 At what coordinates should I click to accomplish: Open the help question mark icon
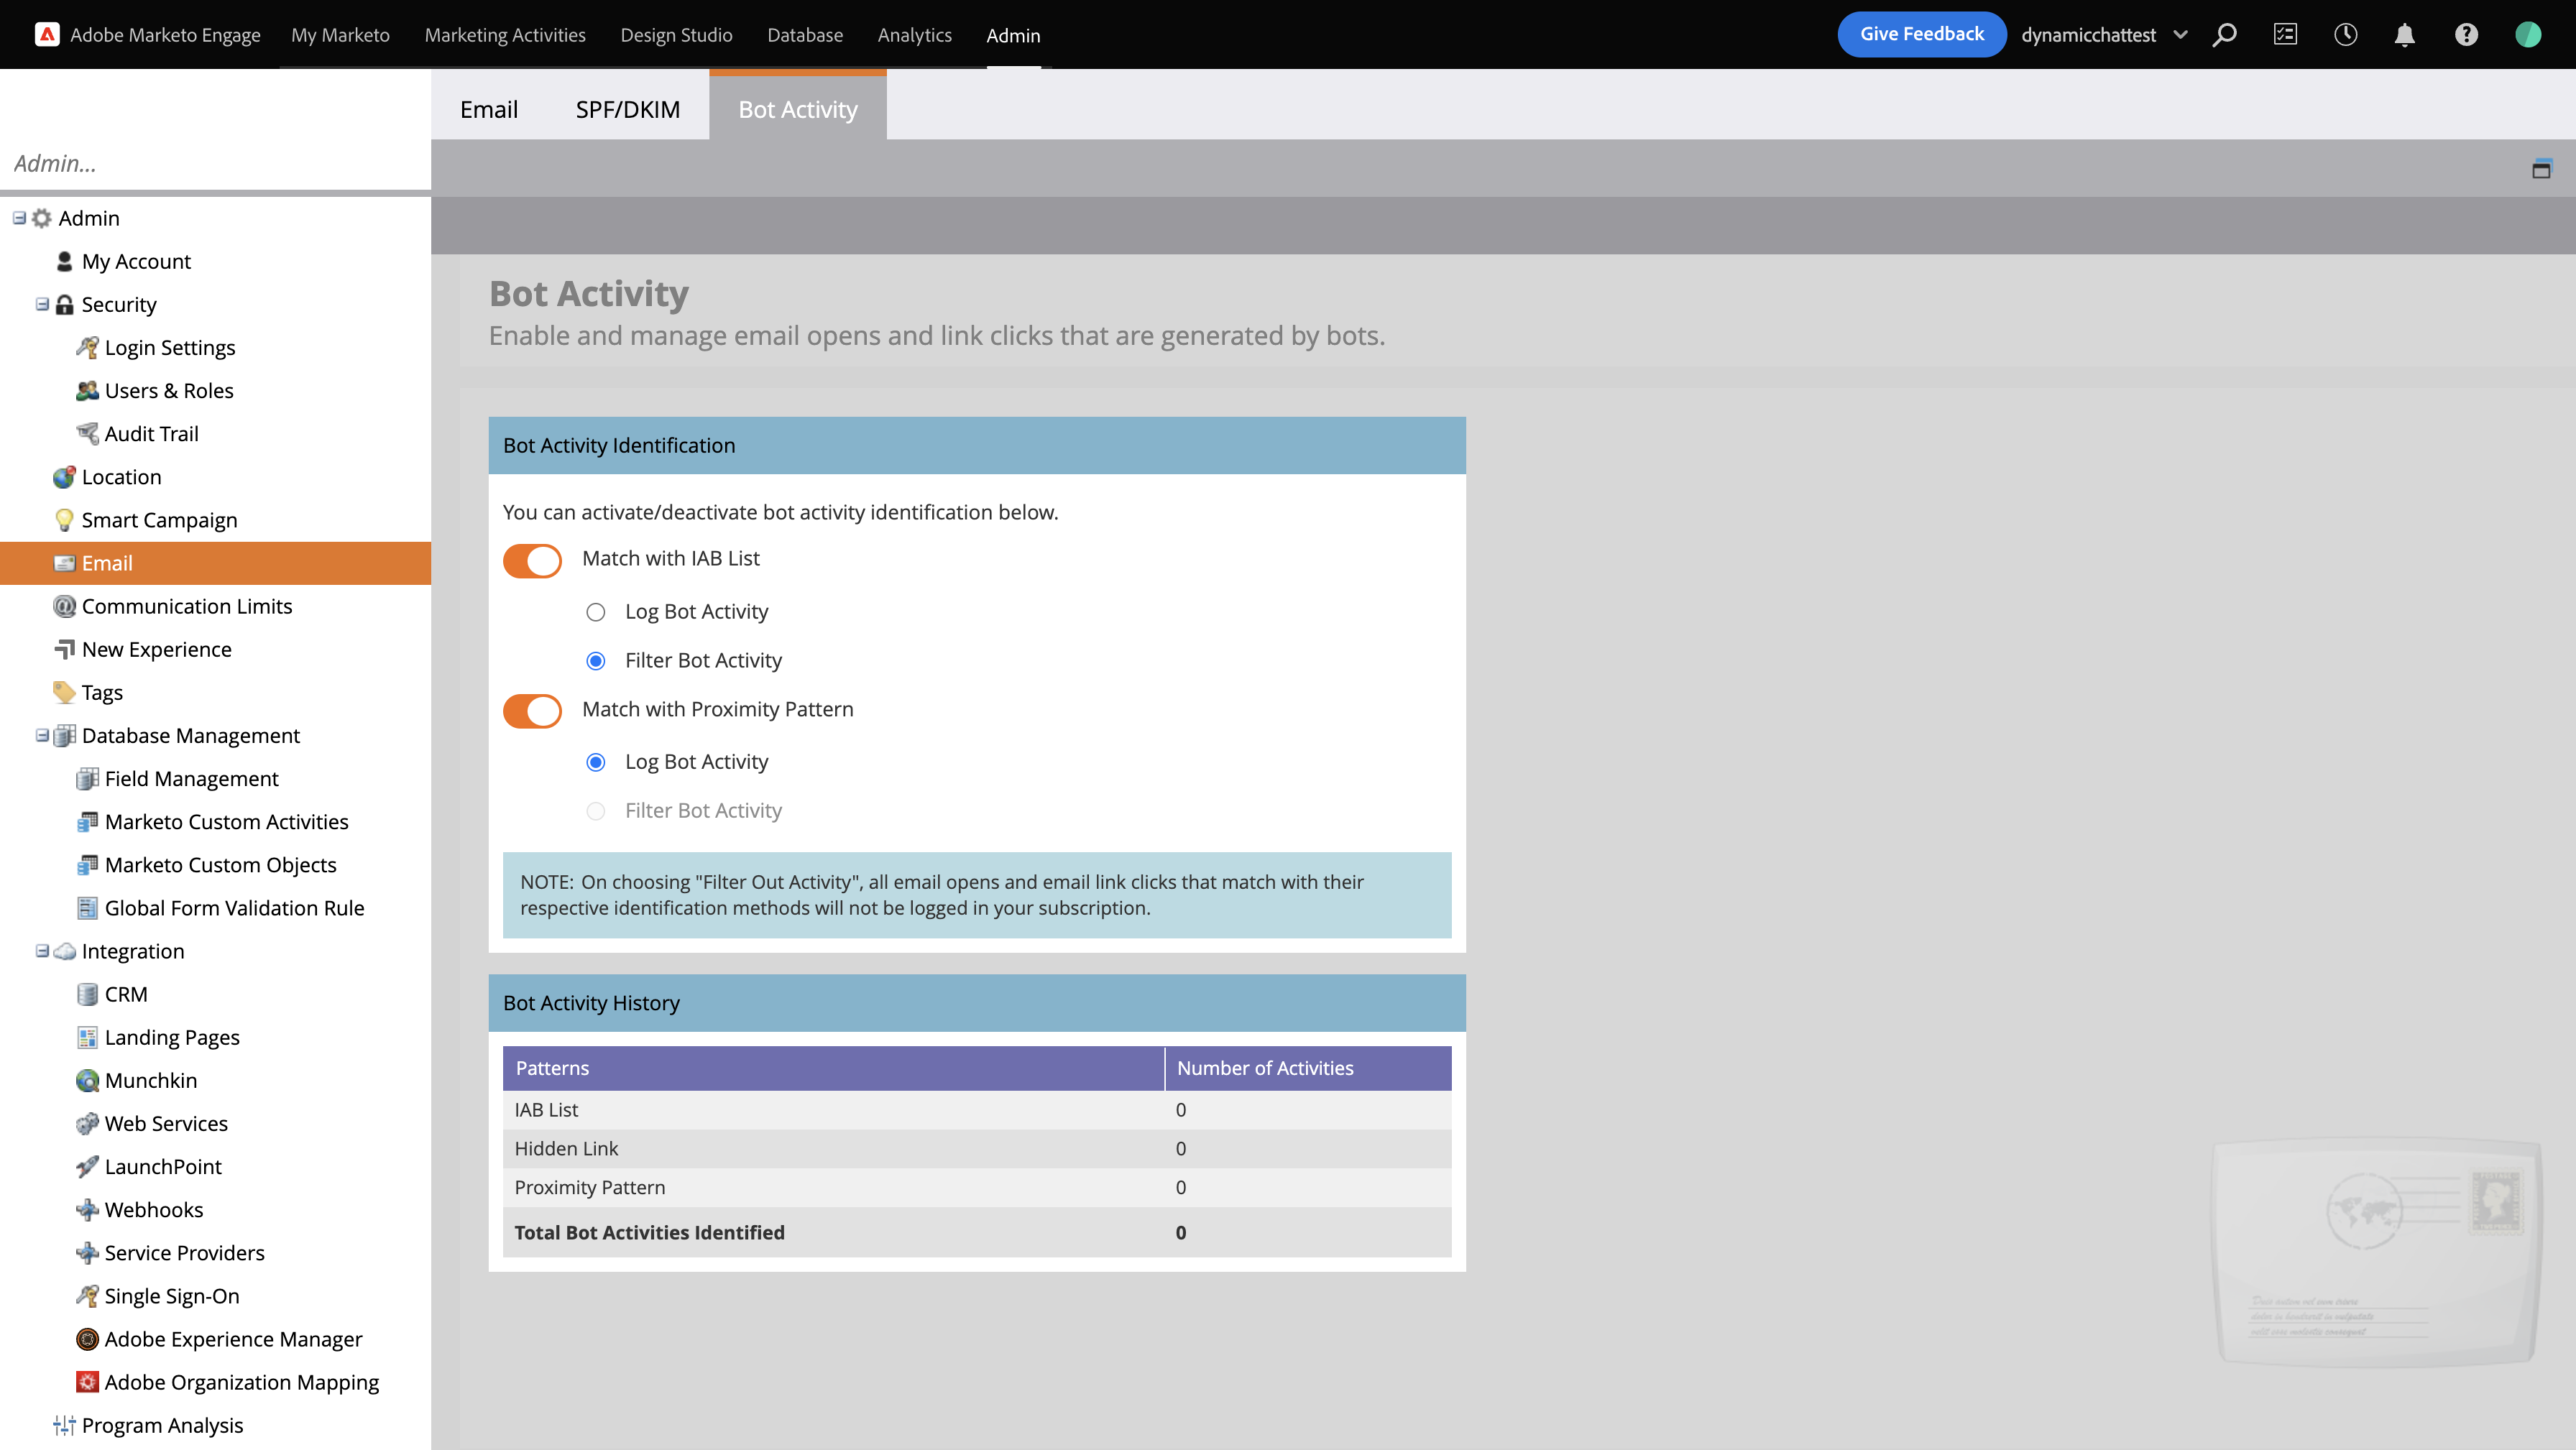[x=2466, y=34]
